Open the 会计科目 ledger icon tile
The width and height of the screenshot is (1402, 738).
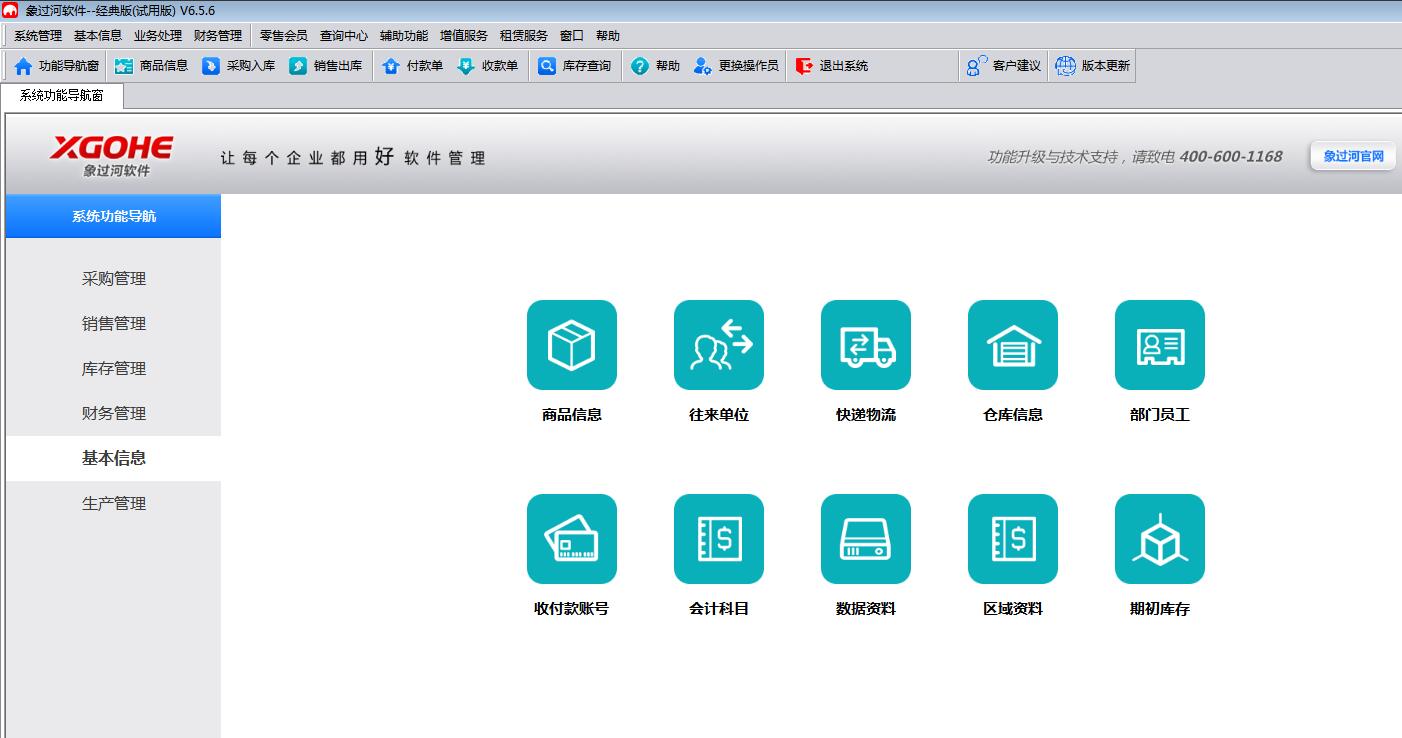pyautogui.click(x=719, y=539)
